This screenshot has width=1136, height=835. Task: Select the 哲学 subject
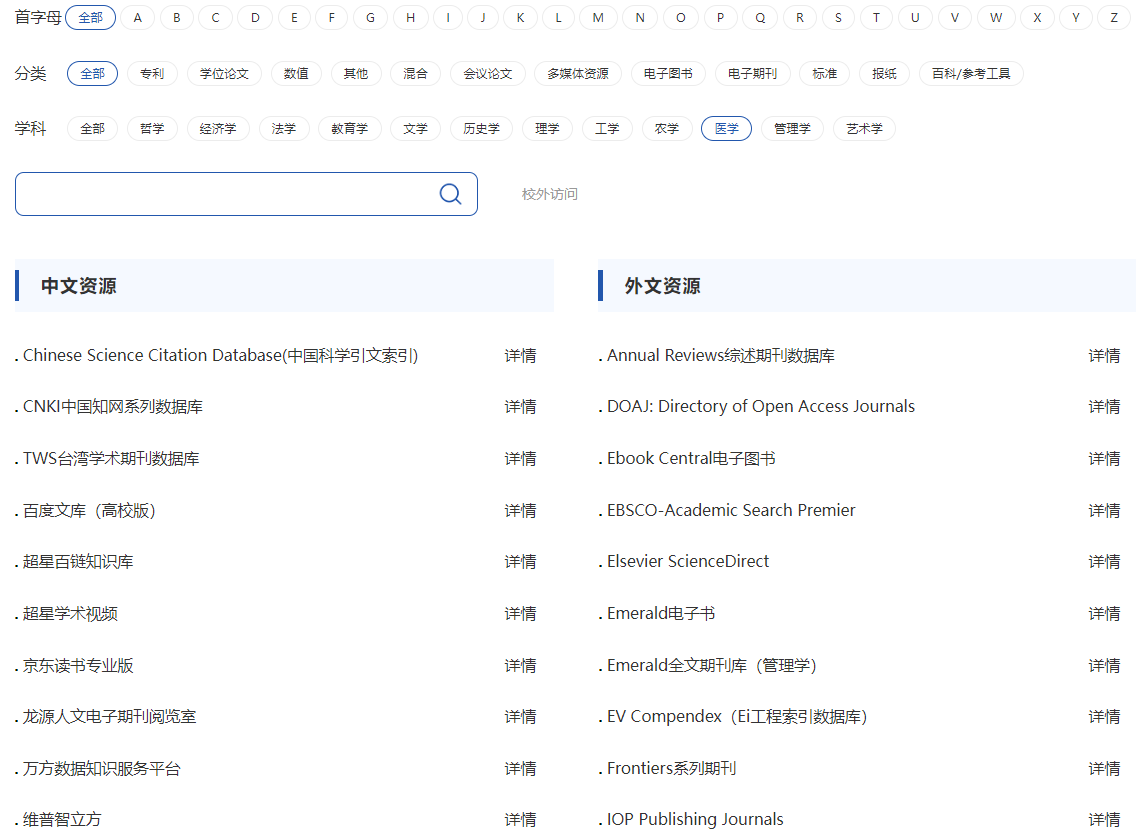152,128
